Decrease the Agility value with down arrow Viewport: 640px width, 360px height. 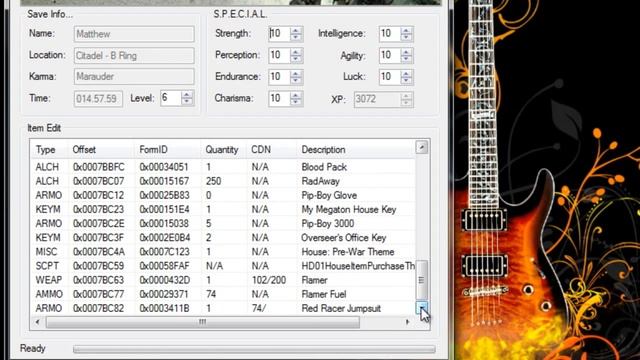pyautogui.click(x=406, y=59)
